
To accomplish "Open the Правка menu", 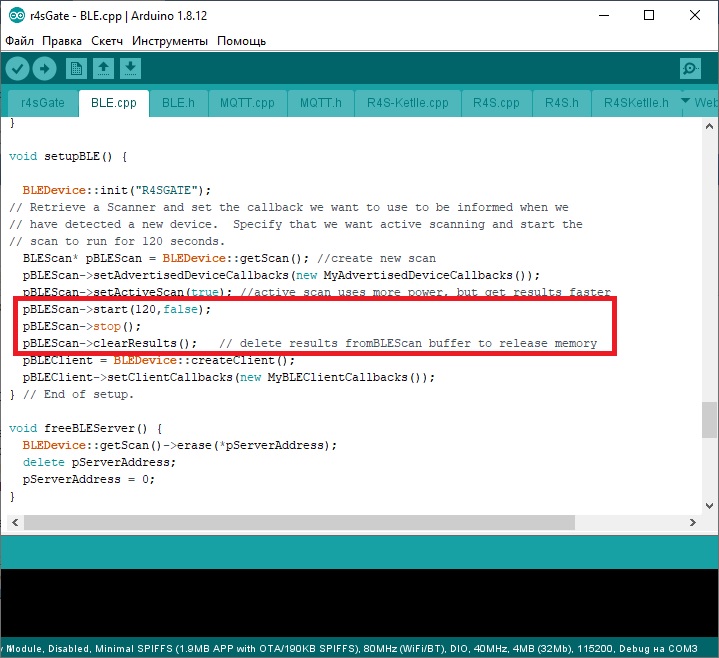I will (x=62, y=41).
